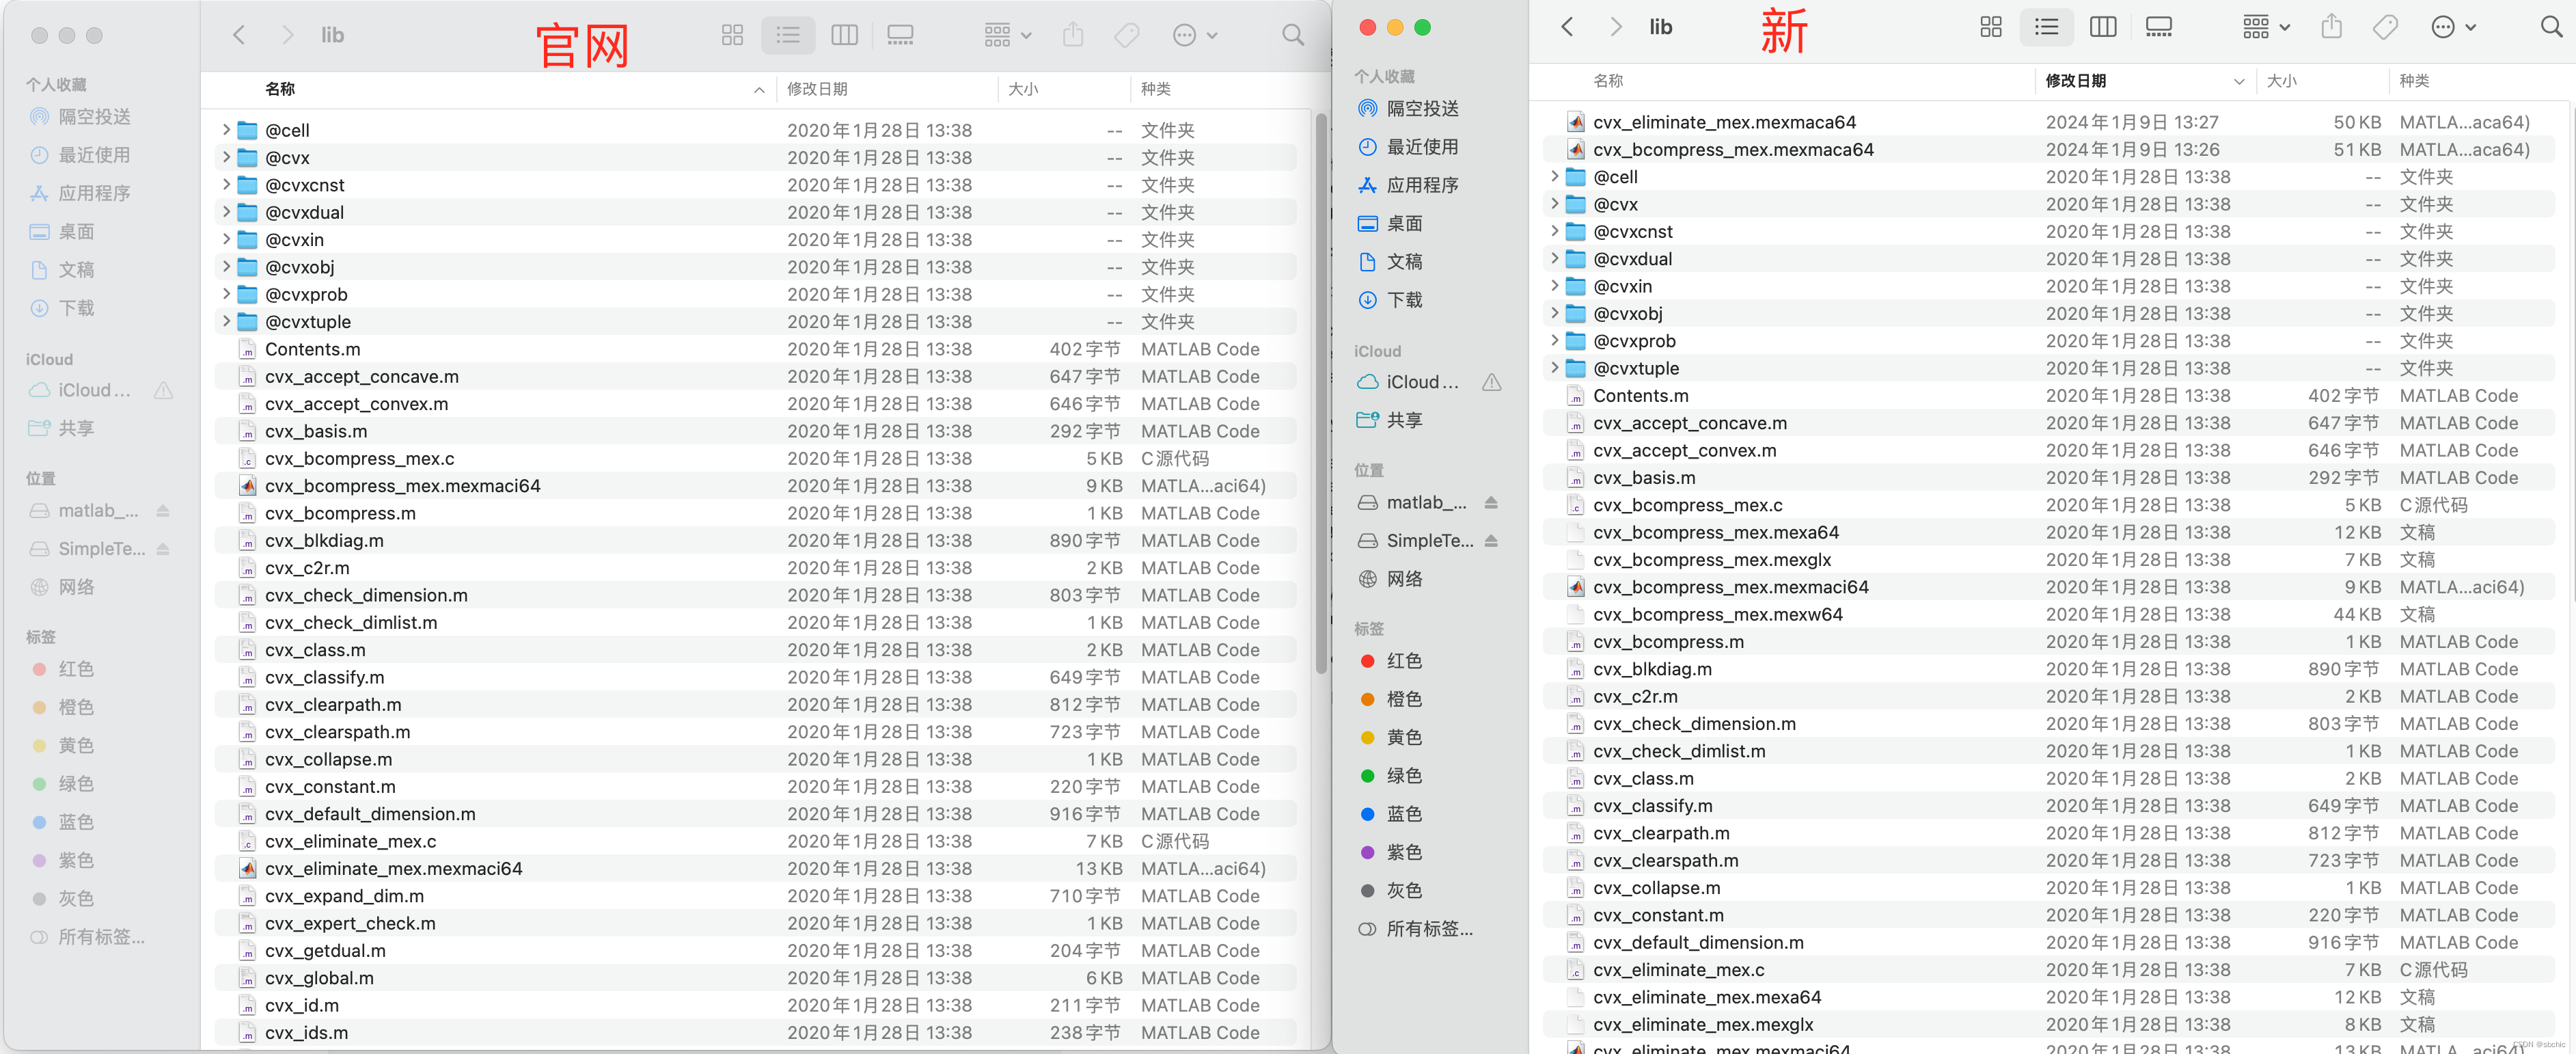This screenshot has height=1054, width=2576.
Task: Open 应用程序 in right sidebar
Action: [x=1421, y=185]
